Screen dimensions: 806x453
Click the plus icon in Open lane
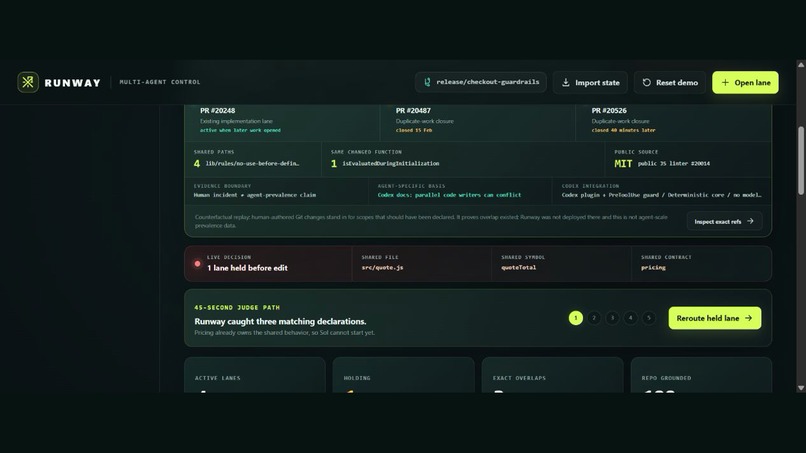click(x=725, y=82)
